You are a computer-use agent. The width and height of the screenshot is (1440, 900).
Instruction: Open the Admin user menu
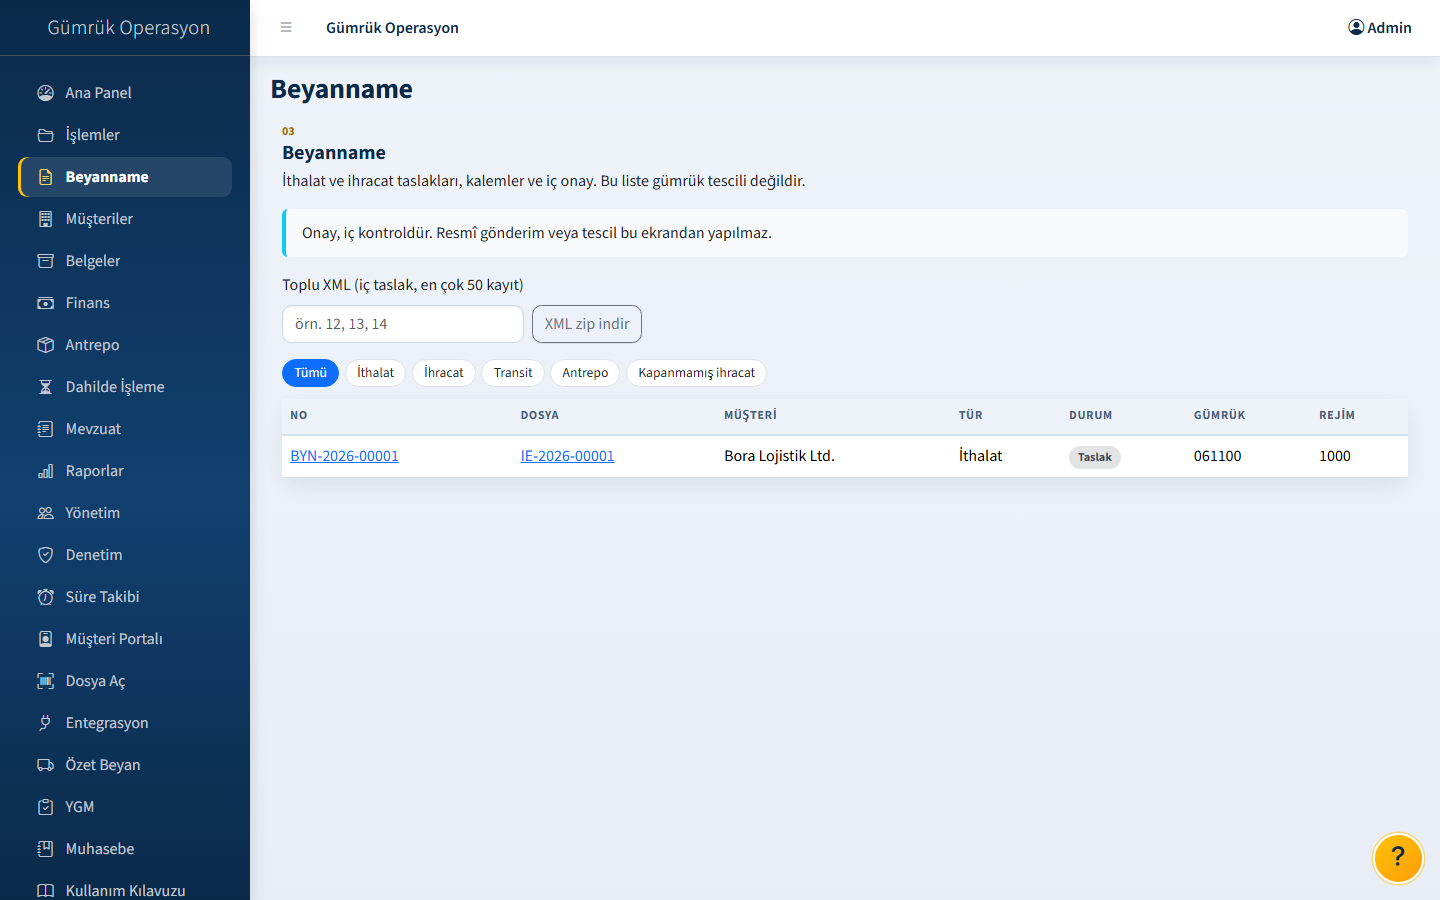coord(1380,28)
